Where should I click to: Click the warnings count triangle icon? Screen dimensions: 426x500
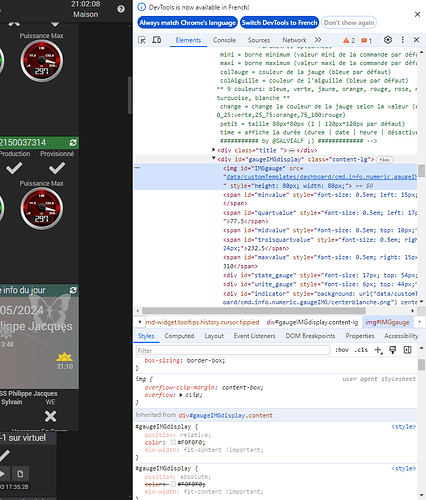tap(346, 40)
